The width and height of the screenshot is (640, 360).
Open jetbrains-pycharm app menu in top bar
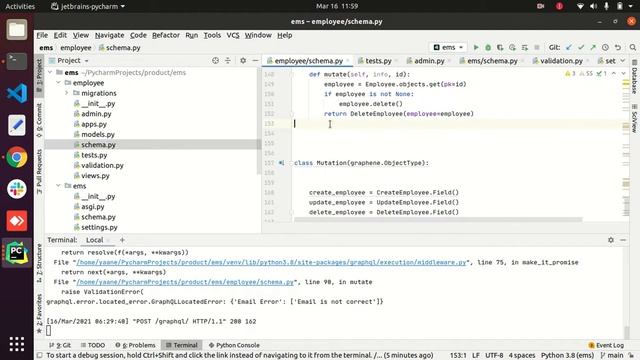click(88, 6)
